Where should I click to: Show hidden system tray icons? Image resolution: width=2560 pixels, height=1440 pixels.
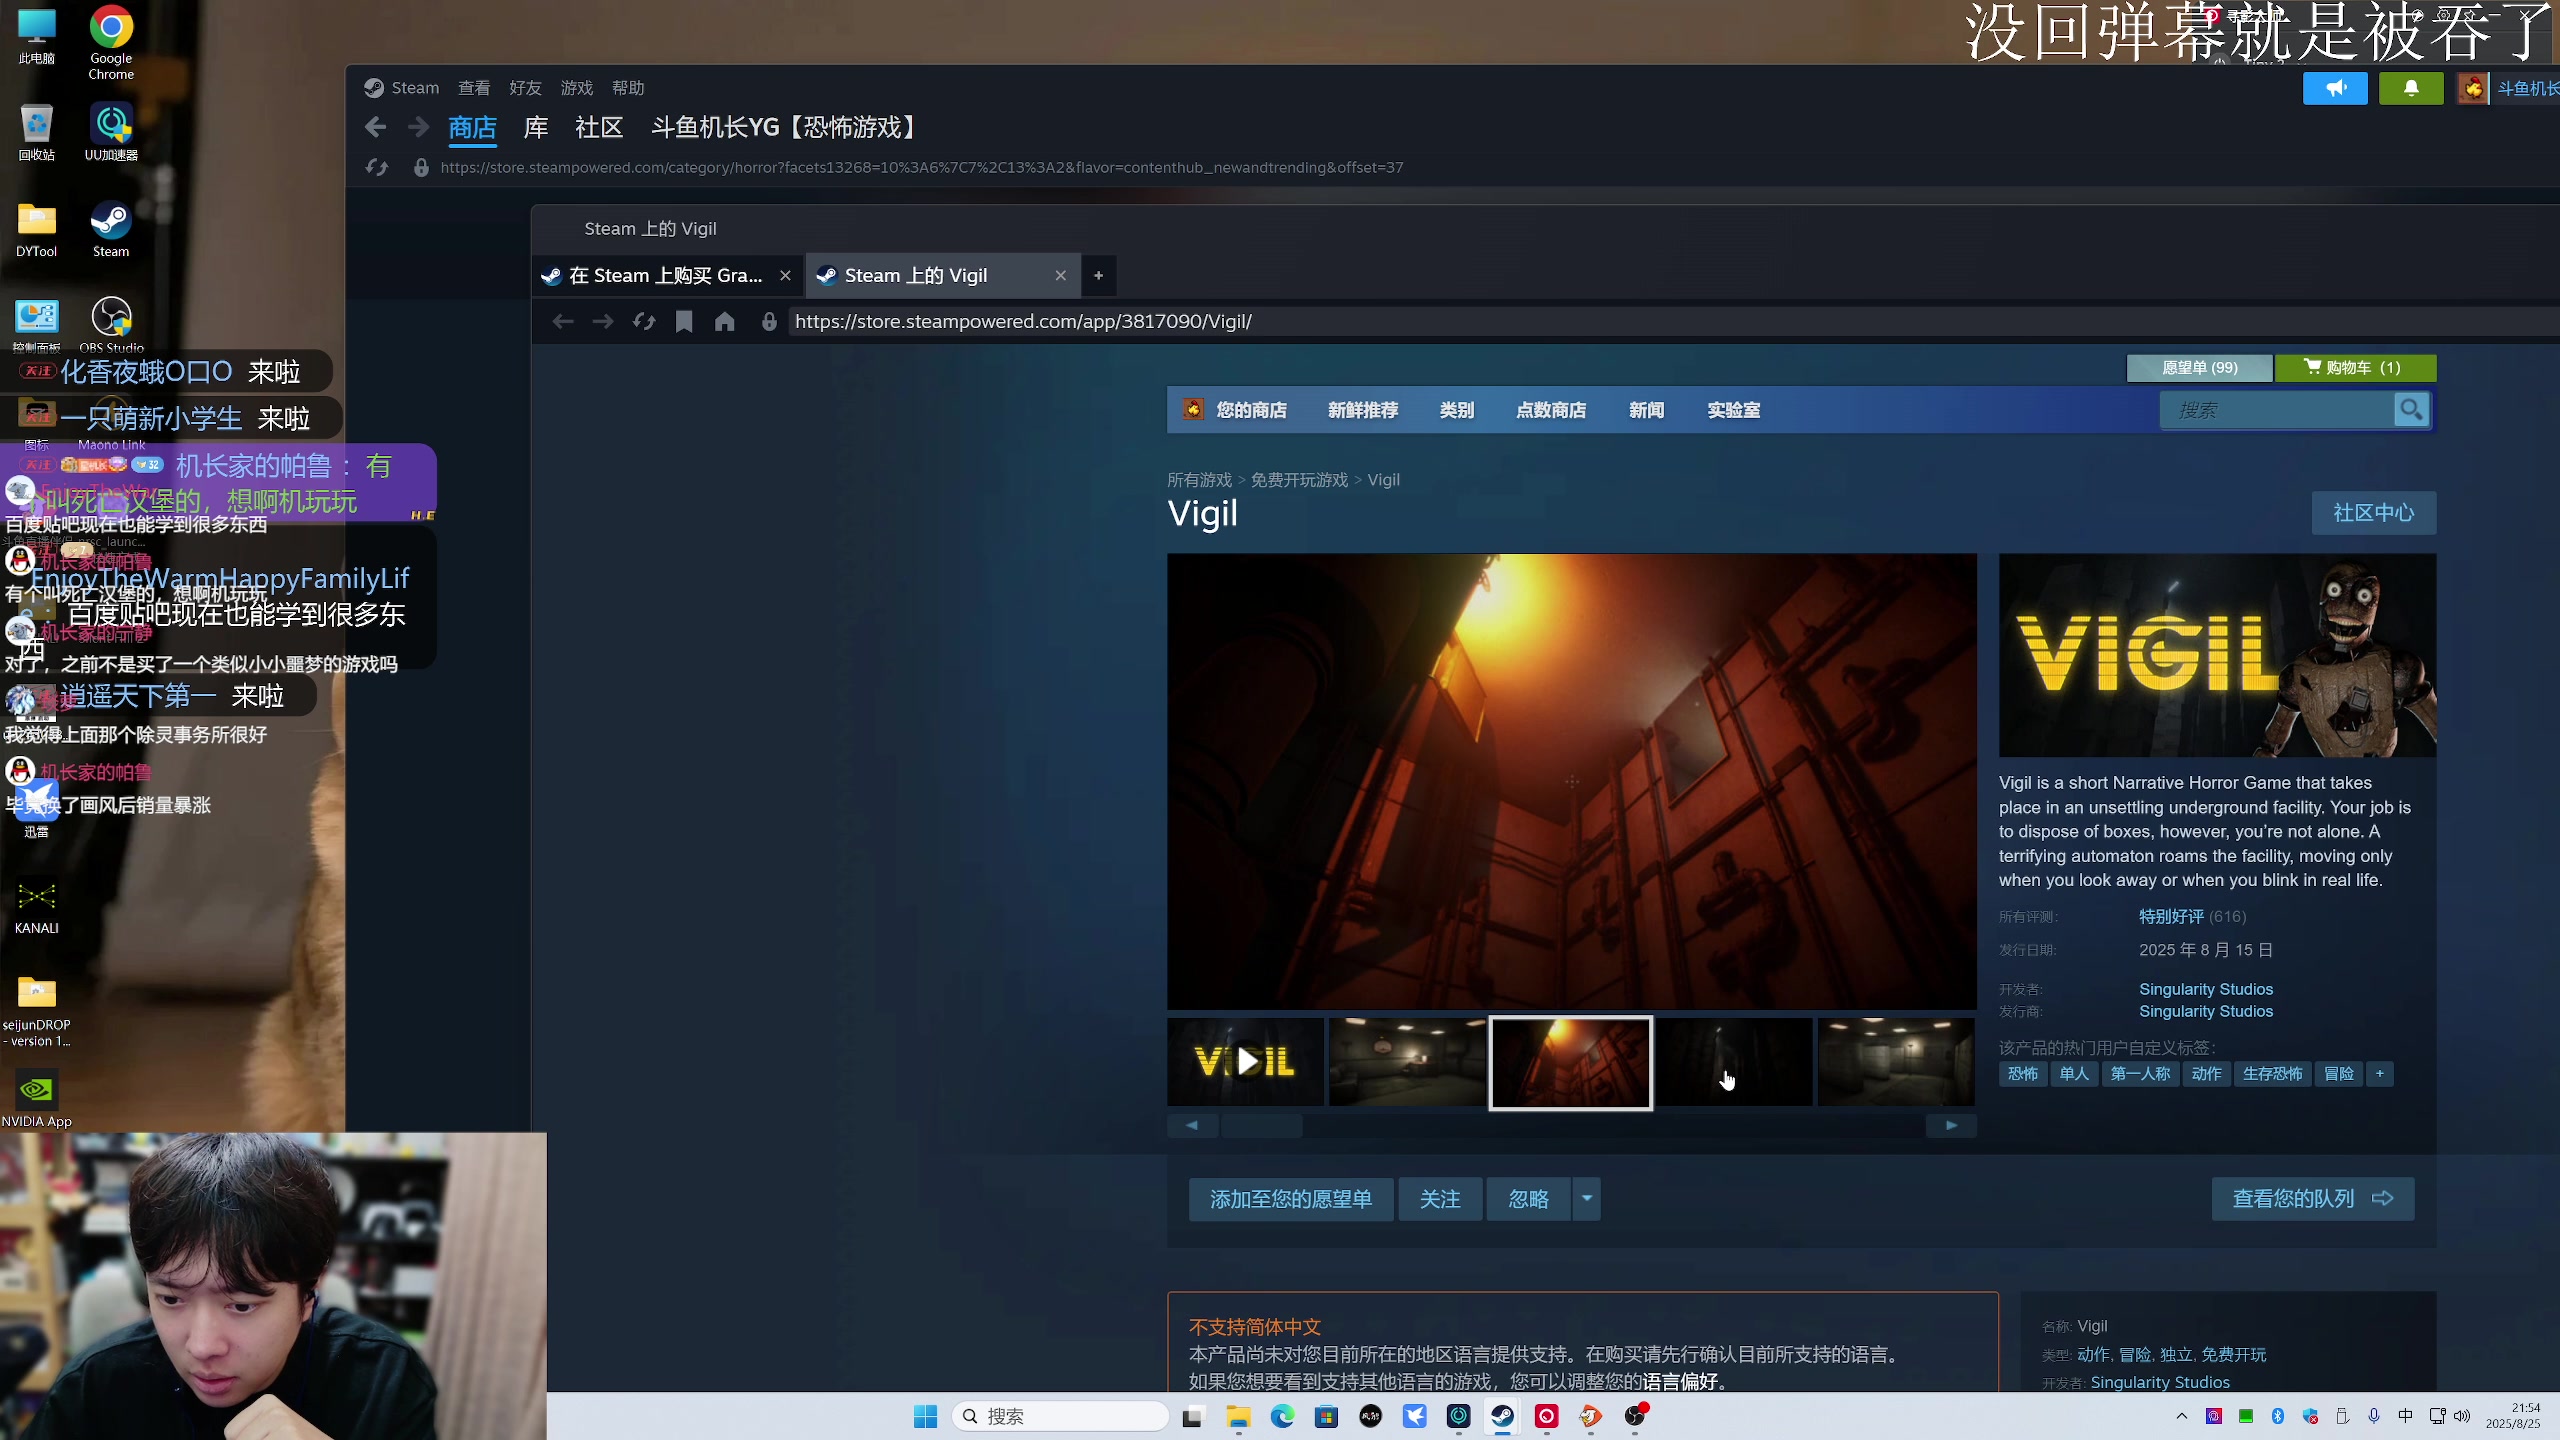[x=2181, y=1416]
